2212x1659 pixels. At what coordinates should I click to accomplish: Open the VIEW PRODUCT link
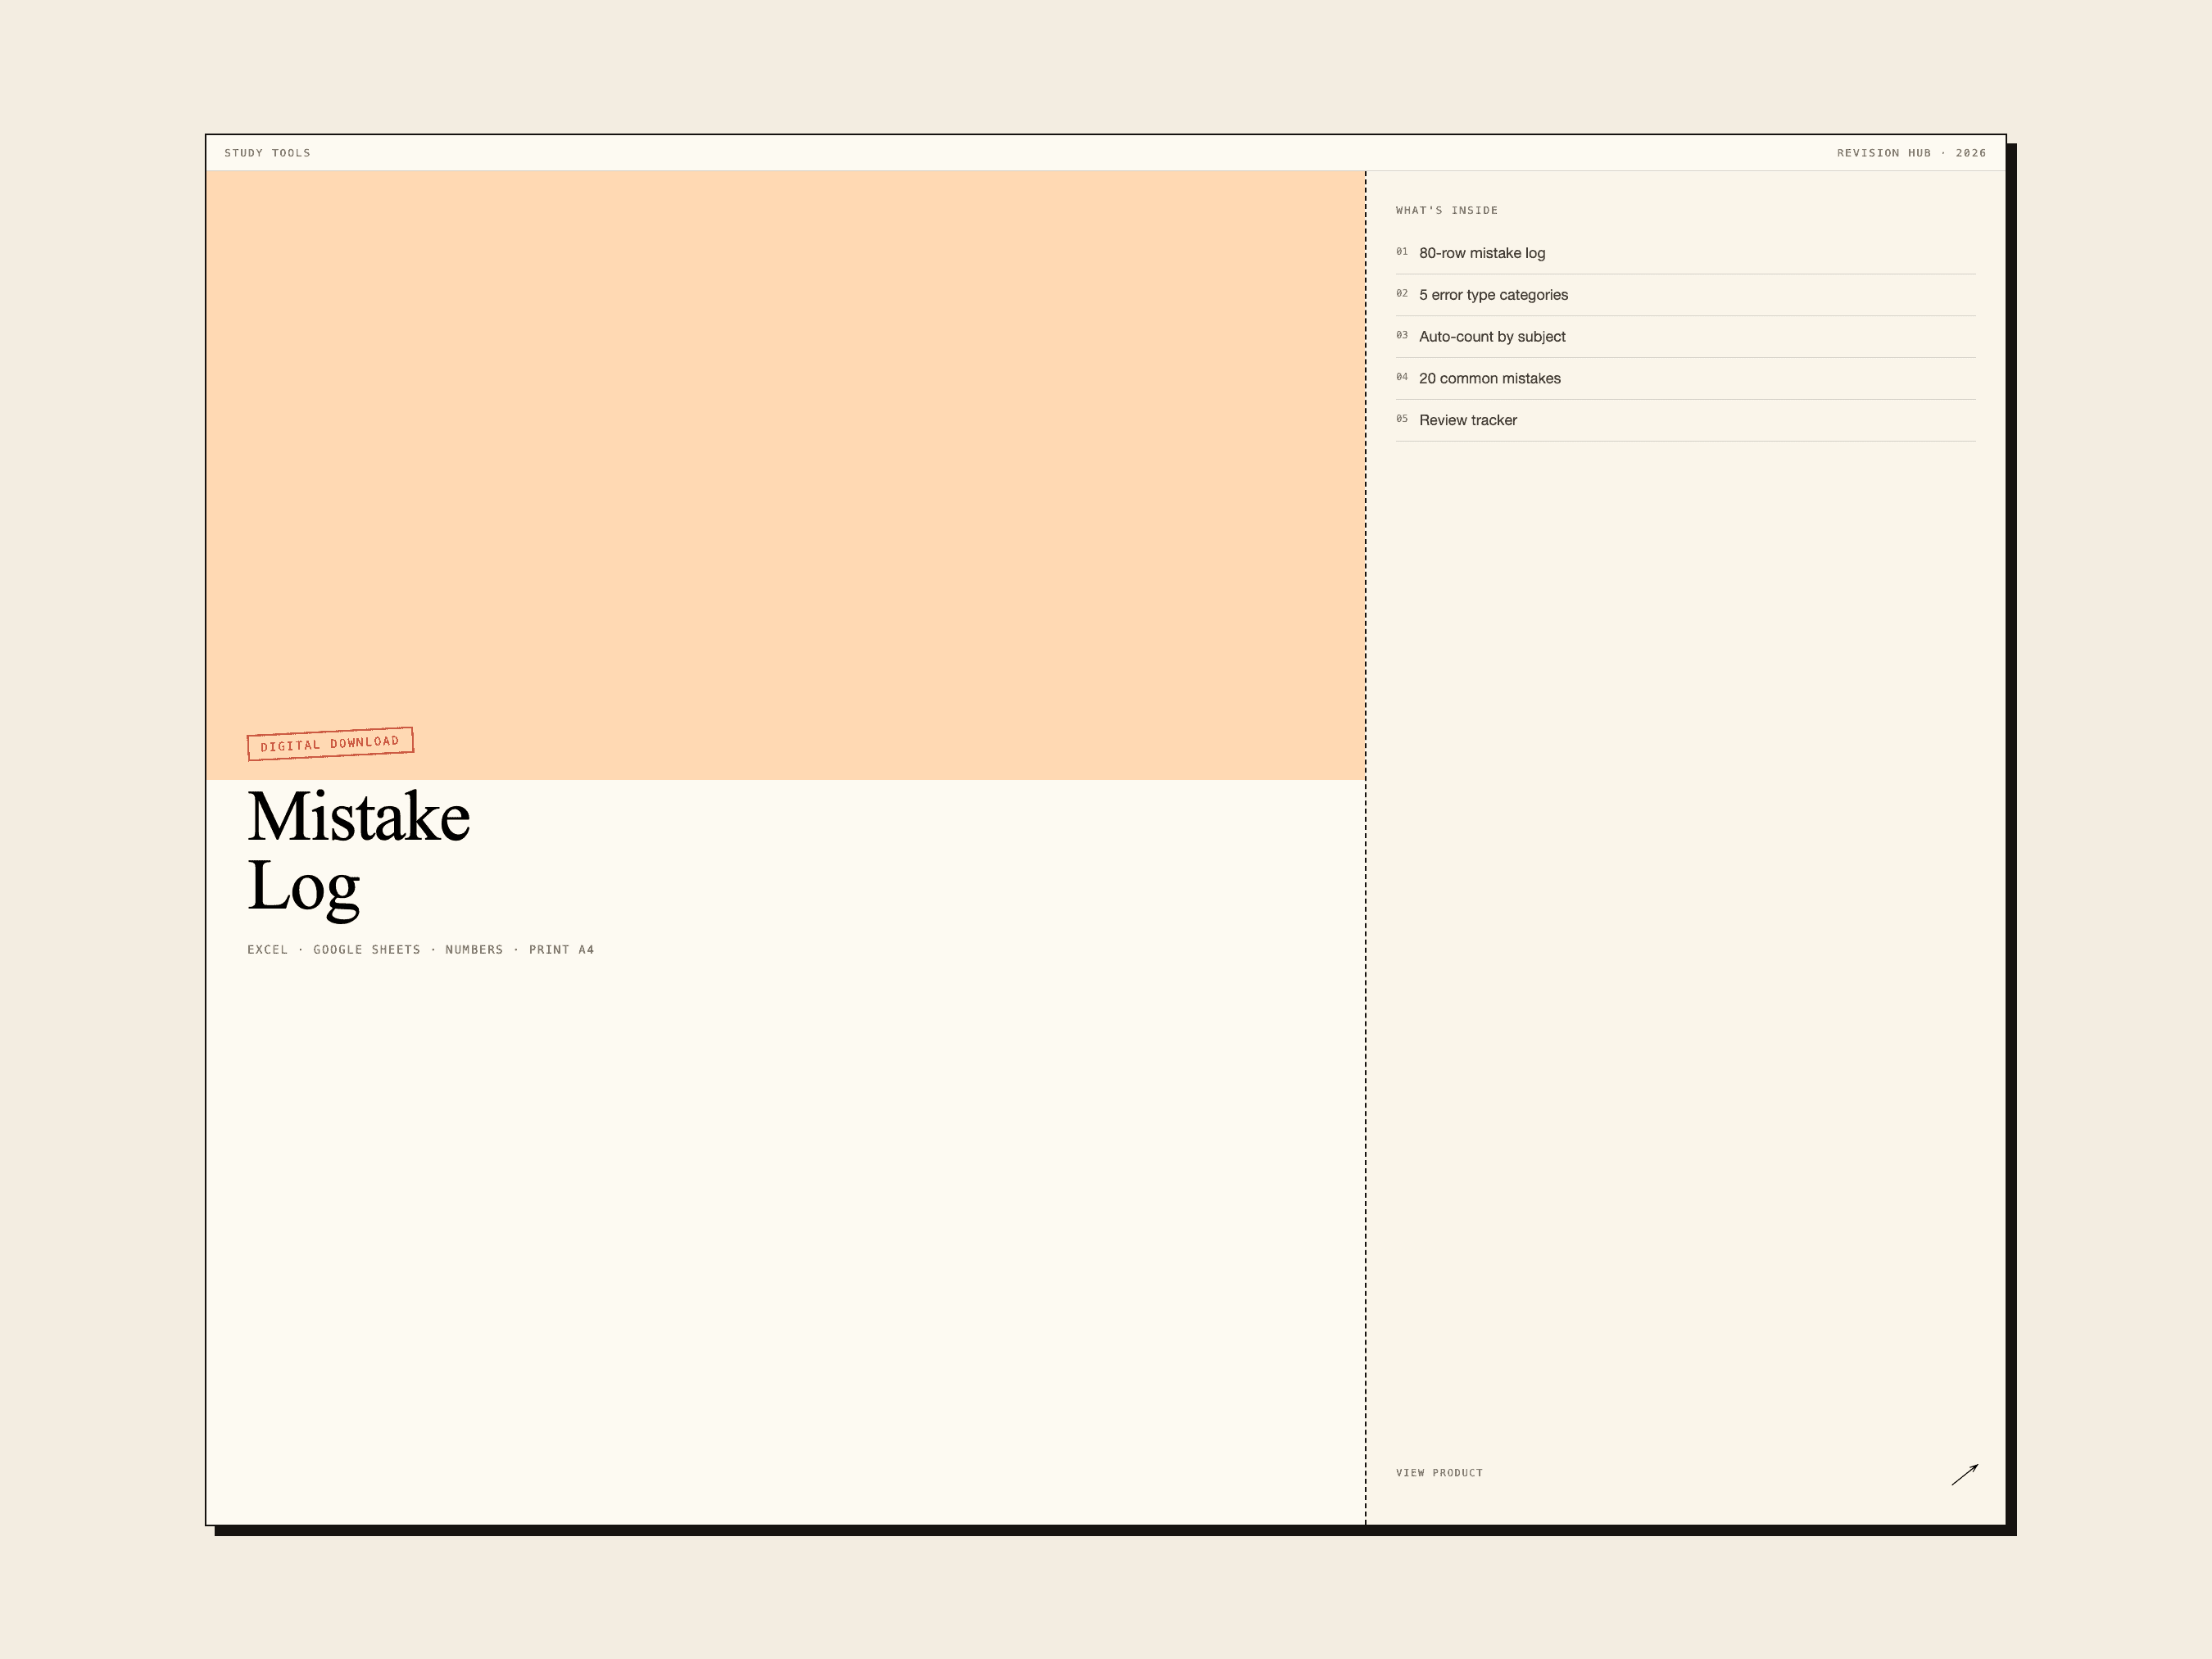click(x=1439, y=1473)
